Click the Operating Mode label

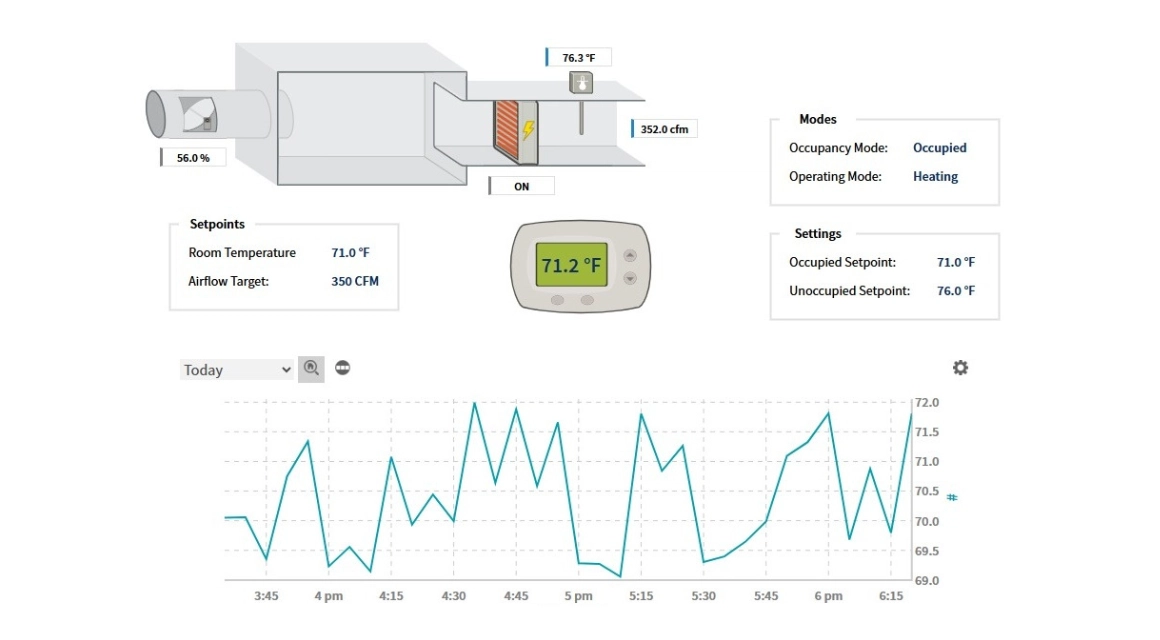[x=835, y=176]
